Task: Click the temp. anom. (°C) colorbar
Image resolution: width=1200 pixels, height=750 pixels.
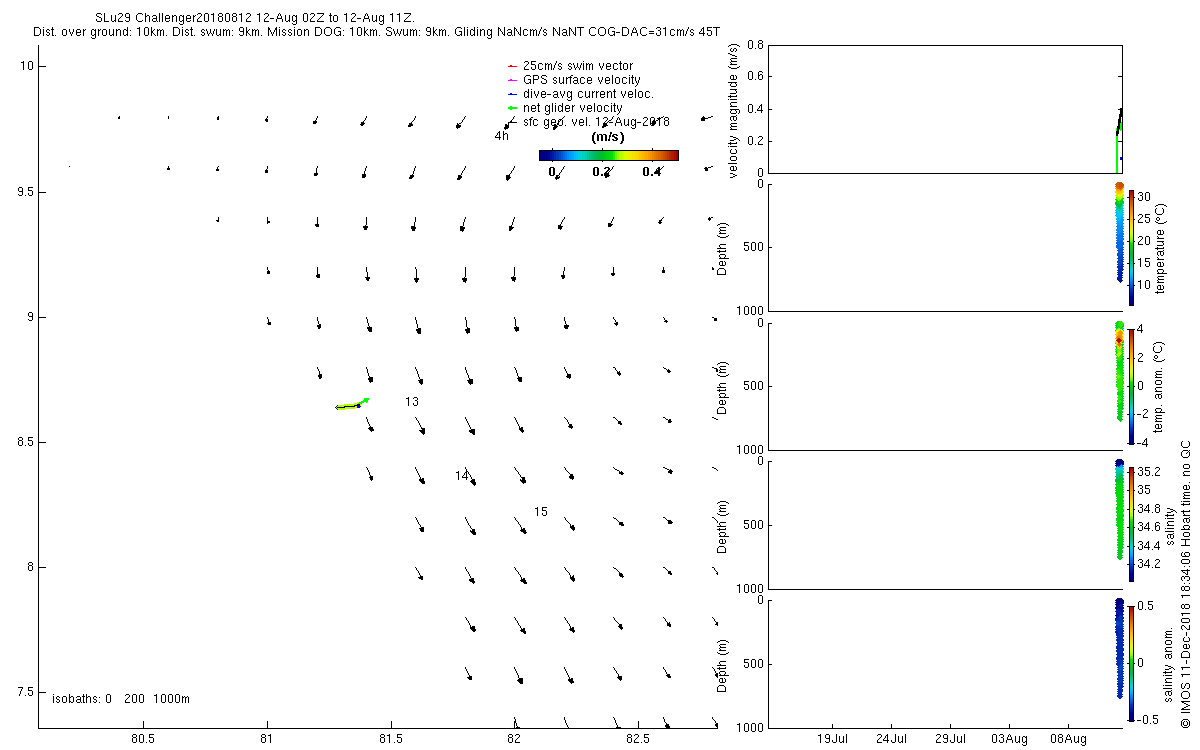Action: 1131,385
